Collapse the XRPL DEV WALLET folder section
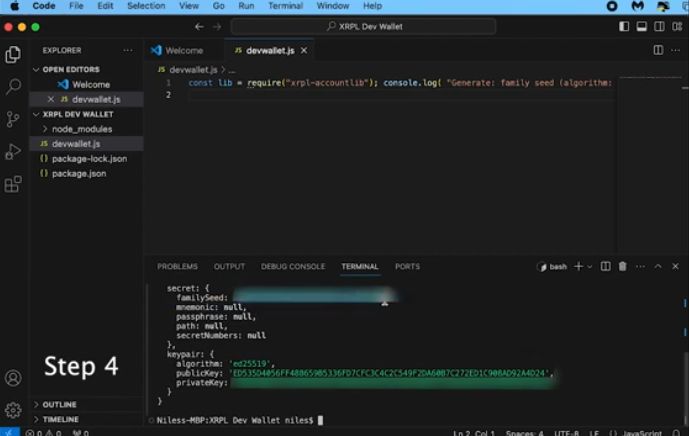The width and height of the screenshot is (689, 436). point(78,114)
